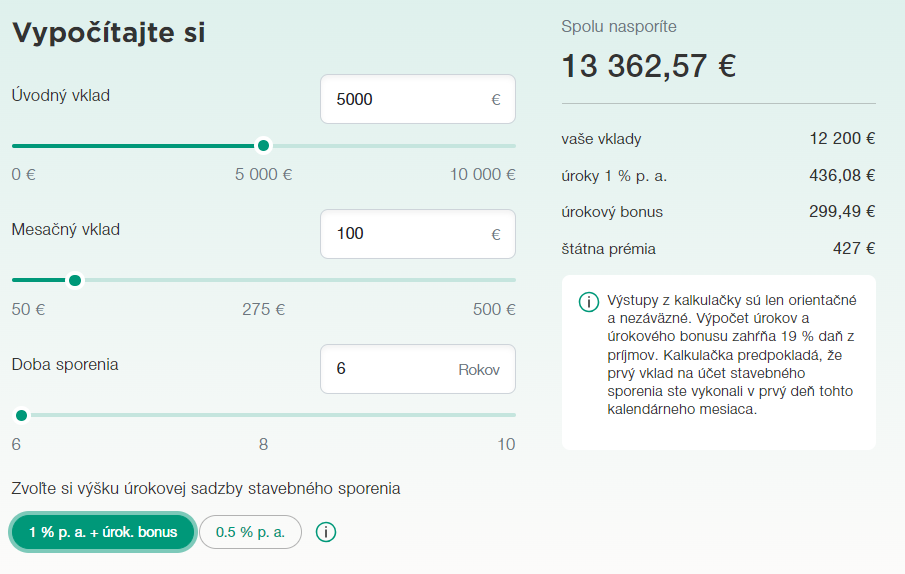Image resolution: width=905 pixels, height=574 pixels.
Task: Click the 275 € midpoint label
Action: (263, 309)
